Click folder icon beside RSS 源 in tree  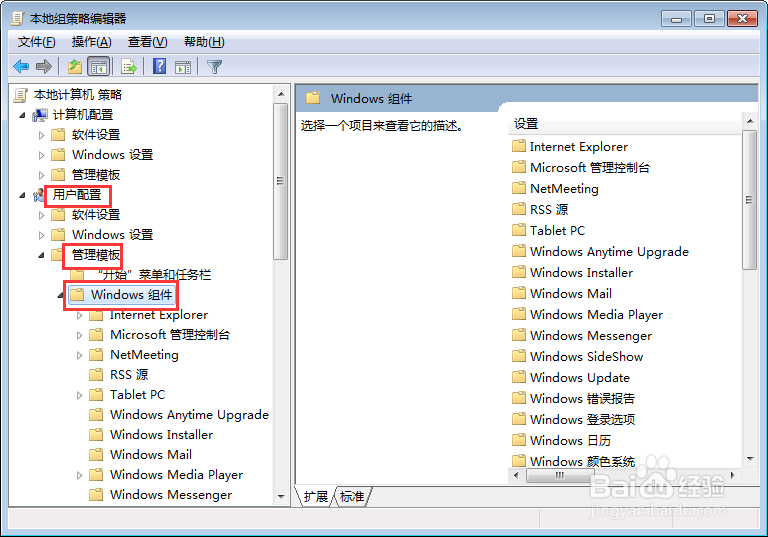(x=96, y=375)
